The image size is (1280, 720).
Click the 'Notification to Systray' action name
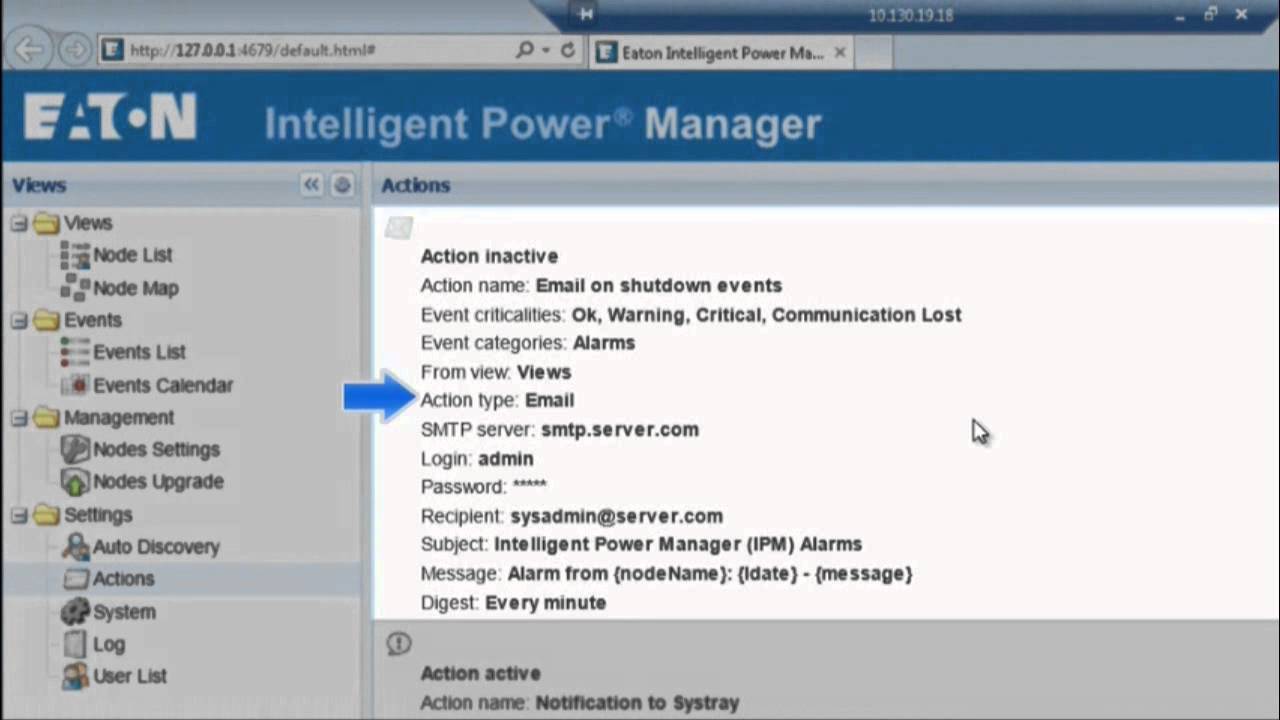(x=637, y=702)
